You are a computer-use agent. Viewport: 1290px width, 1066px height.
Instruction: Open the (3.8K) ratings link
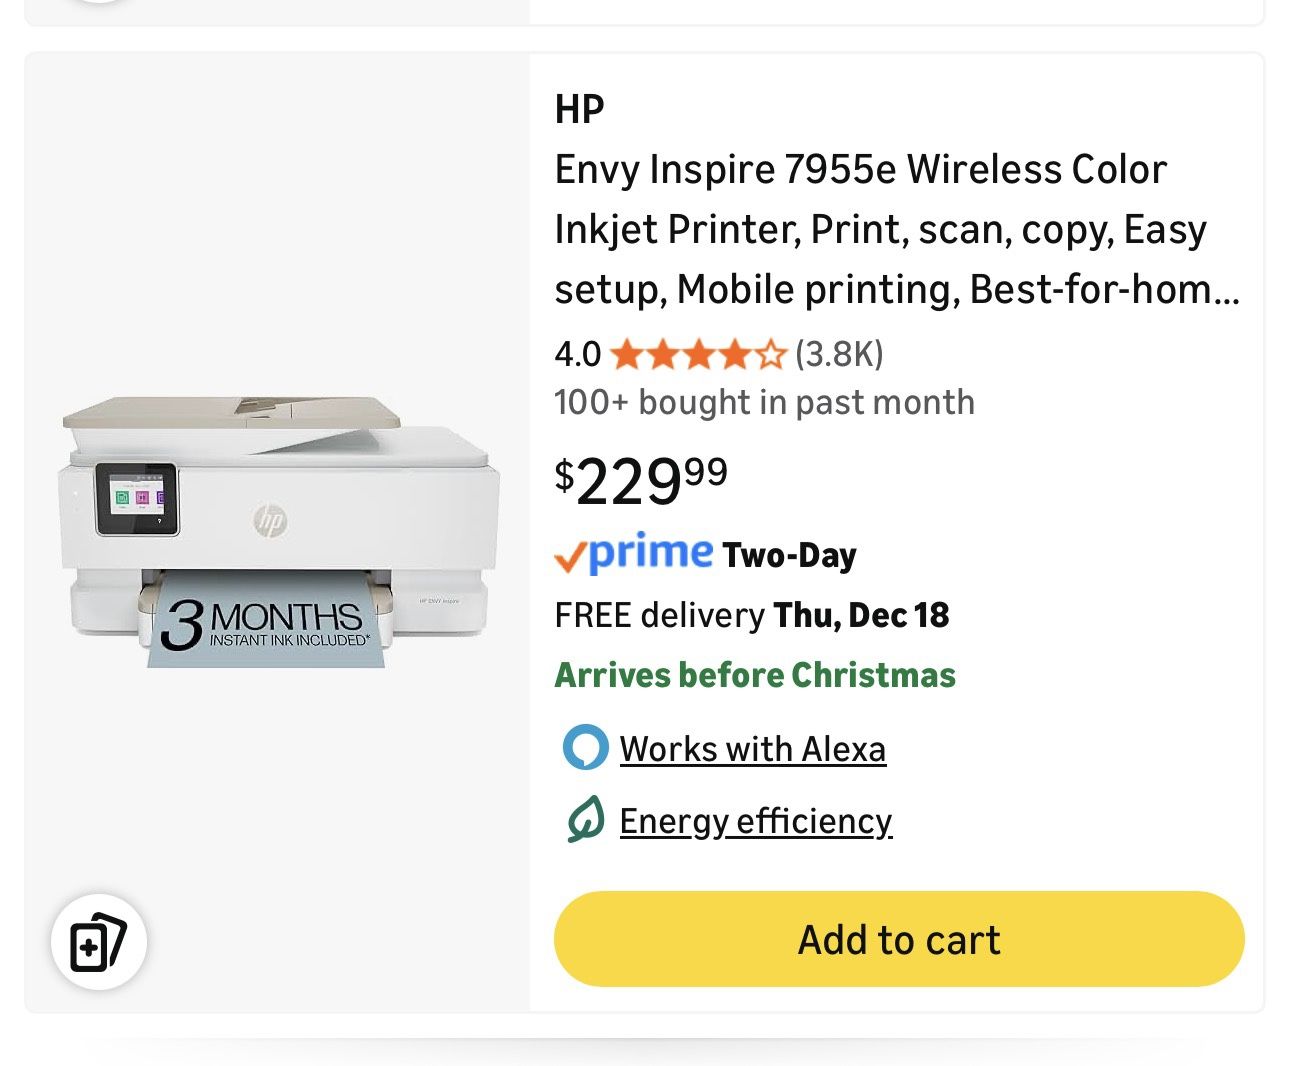pos(838,354)
